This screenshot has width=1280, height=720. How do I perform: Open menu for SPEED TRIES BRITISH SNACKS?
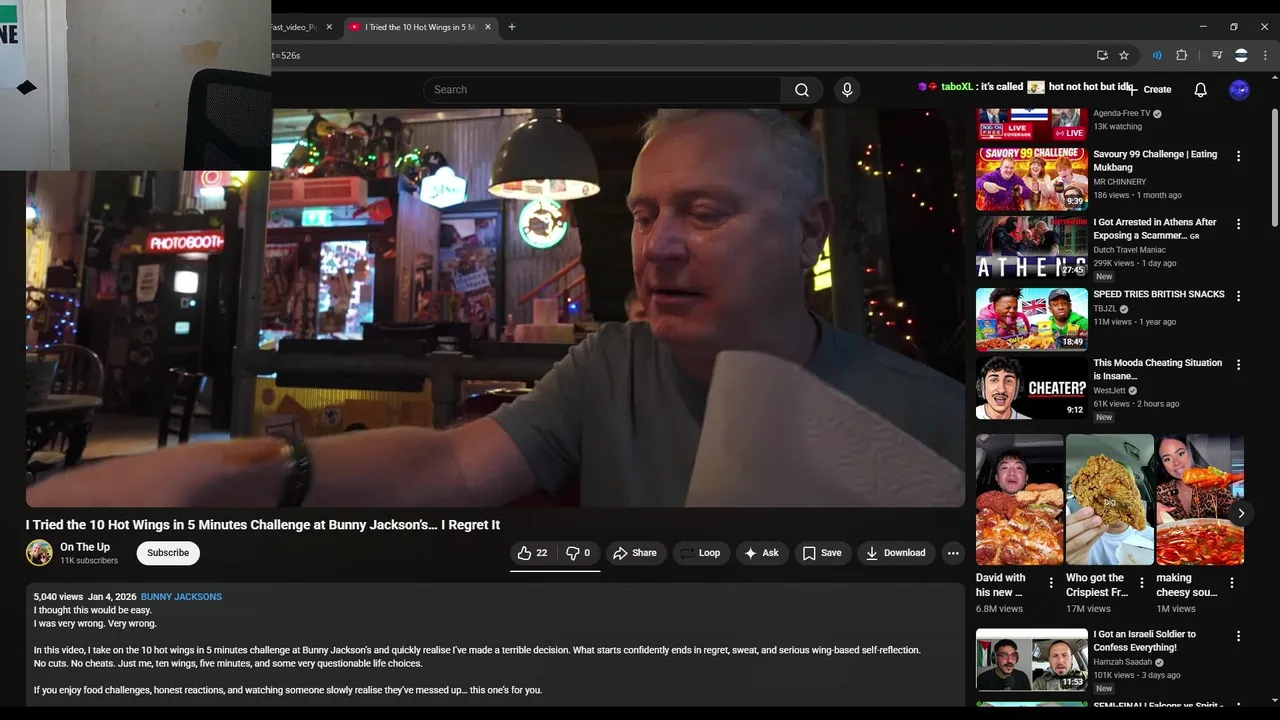[1238, 296]
